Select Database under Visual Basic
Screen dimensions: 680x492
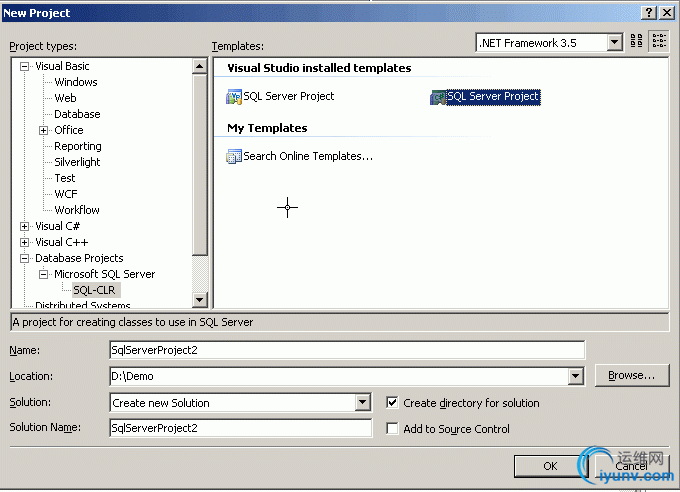77,114
